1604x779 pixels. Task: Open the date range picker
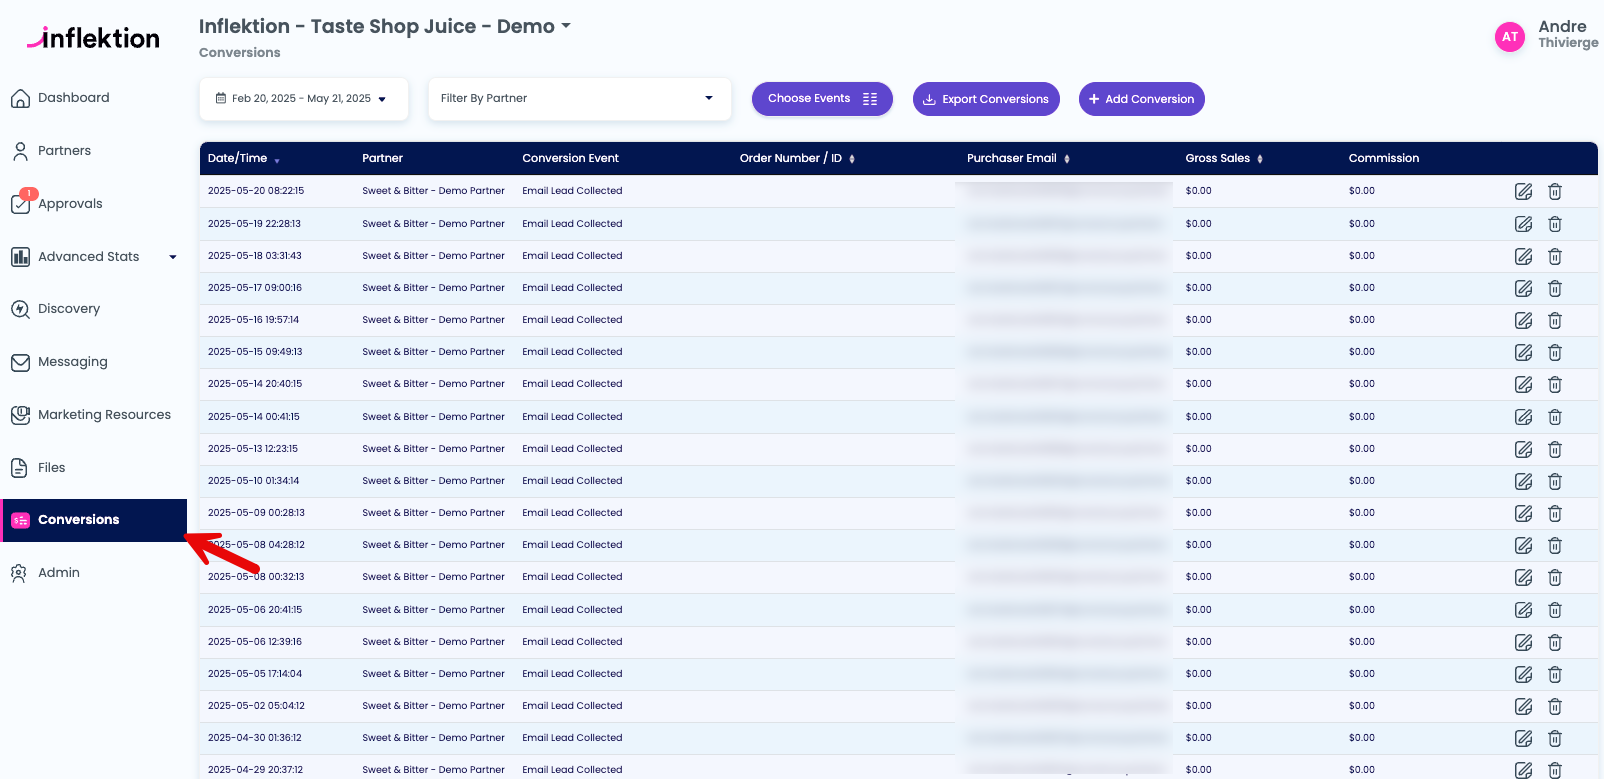(304, 99)
